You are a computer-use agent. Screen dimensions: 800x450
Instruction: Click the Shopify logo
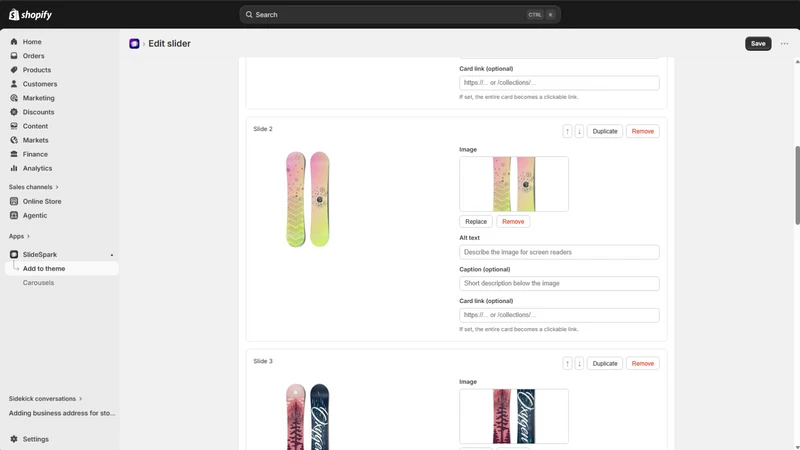(30, 15)
